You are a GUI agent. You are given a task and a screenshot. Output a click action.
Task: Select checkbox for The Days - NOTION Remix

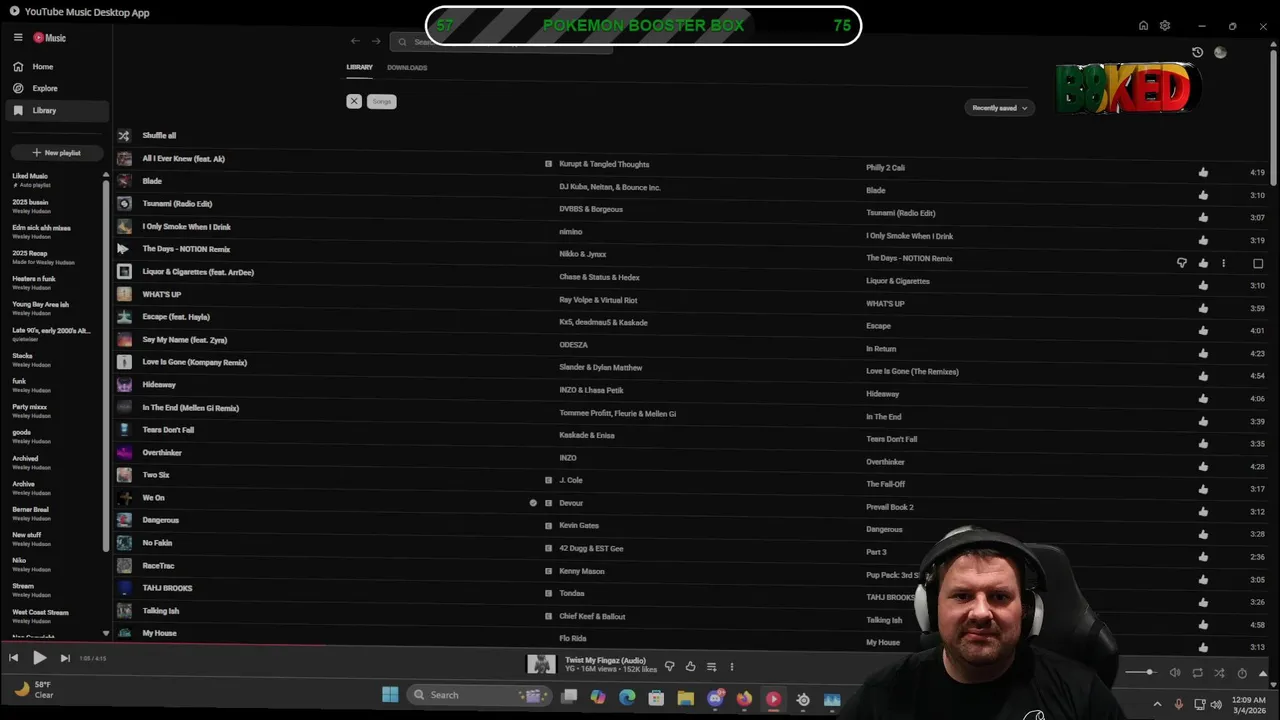1258,263
